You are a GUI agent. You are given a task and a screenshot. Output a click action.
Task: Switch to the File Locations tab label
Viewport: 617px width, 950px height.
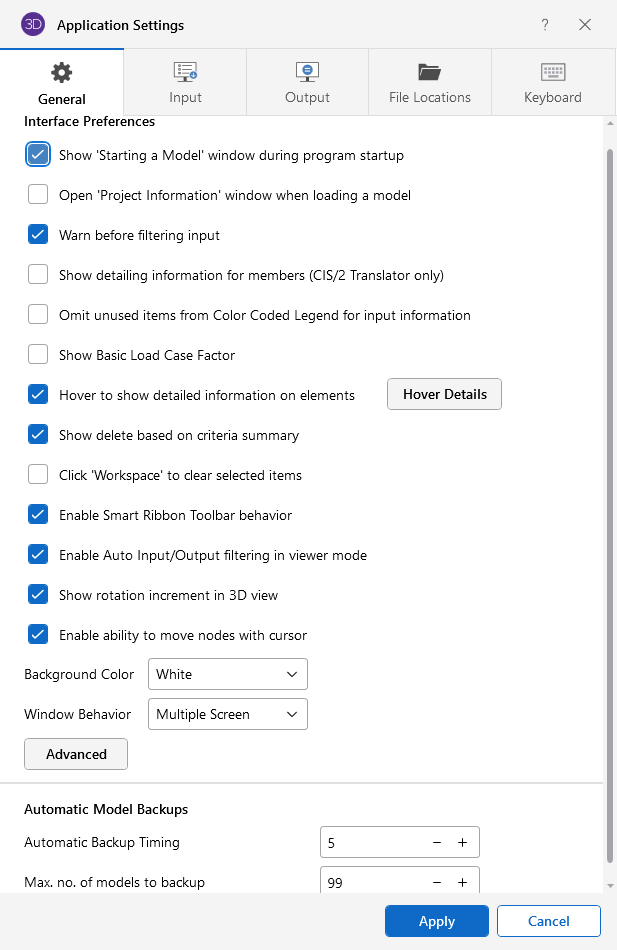pyautogui.click(x=430, y=97)
